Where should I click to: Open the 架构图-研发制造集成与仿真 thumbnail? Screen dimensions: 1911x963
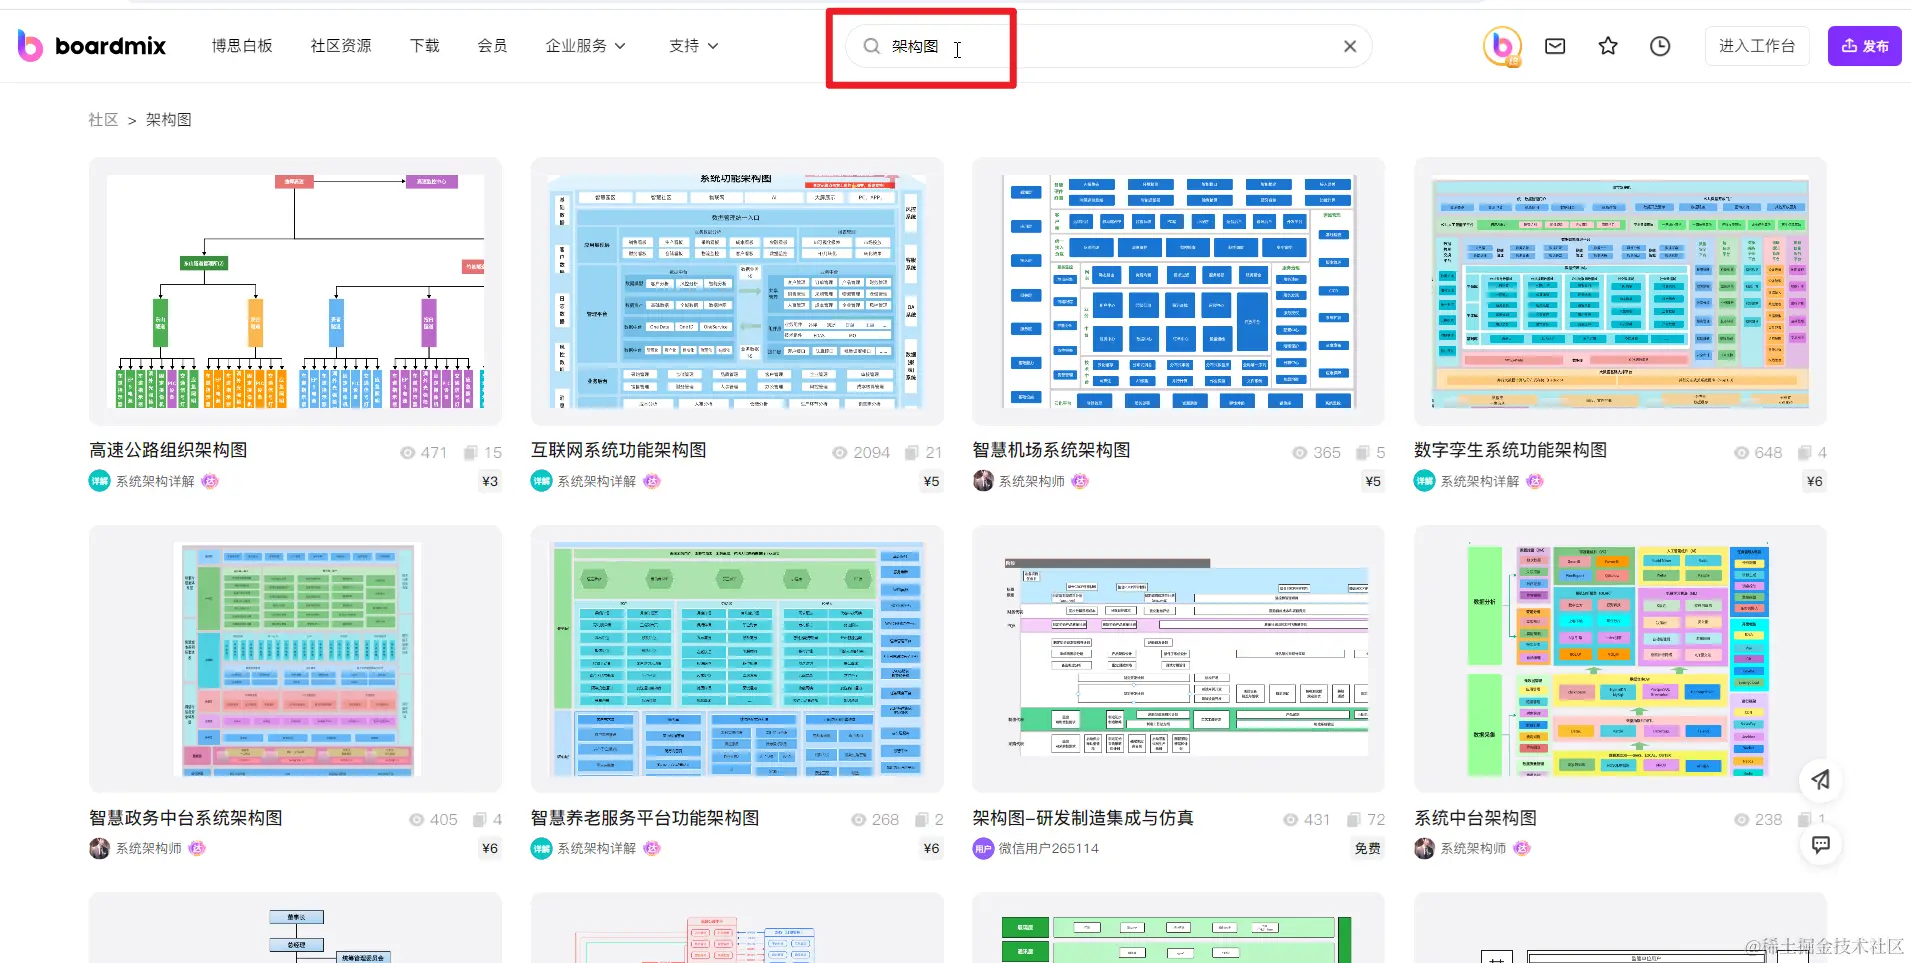[1178, 659]
